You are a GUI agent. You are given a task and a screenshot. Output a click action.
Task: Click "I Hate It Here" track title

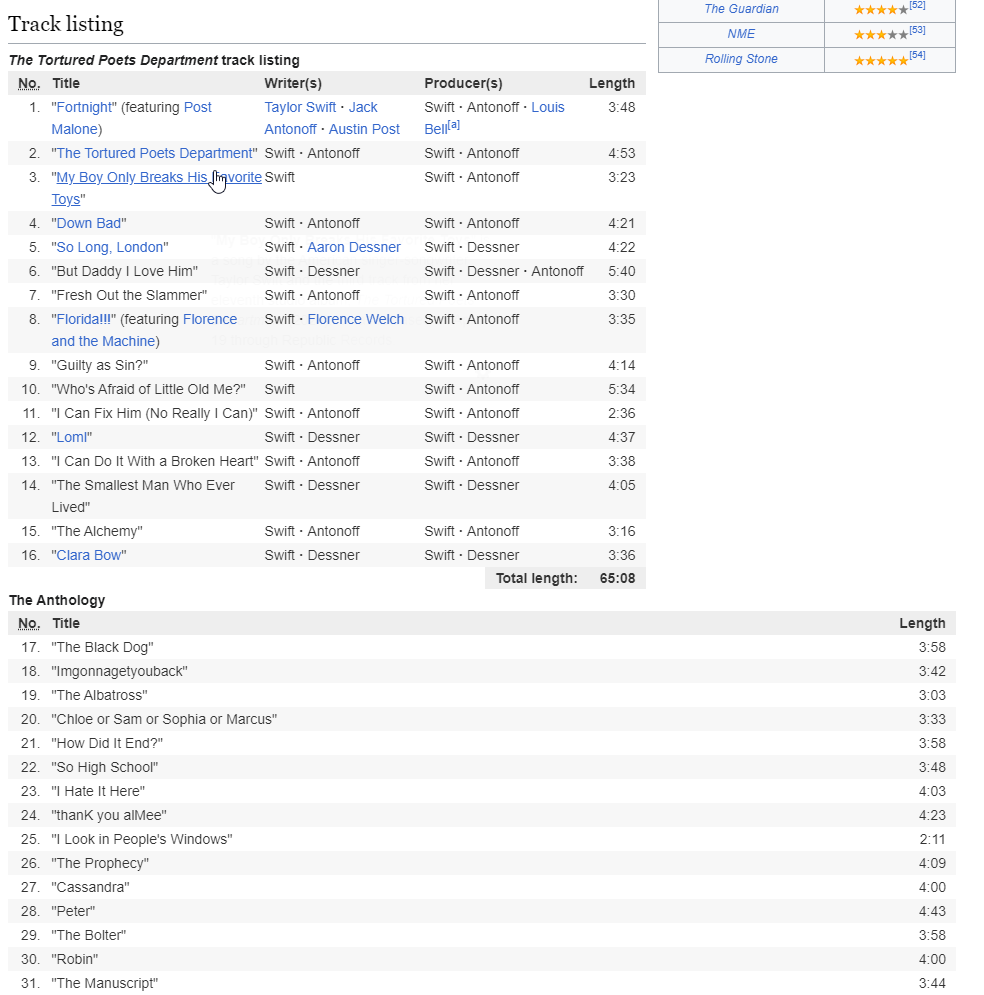tap(98, 792)
